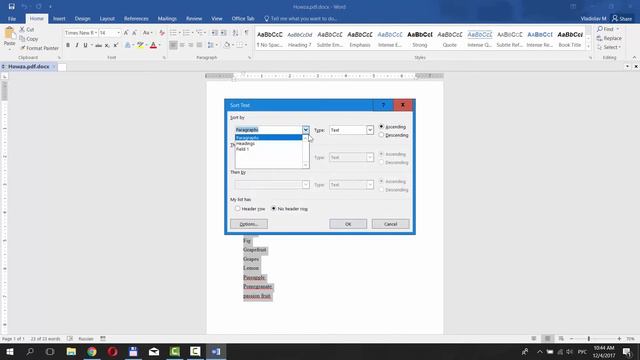
Task: Expand the Paragraph group dialog launcher
Action: click(x=249, y=58)
